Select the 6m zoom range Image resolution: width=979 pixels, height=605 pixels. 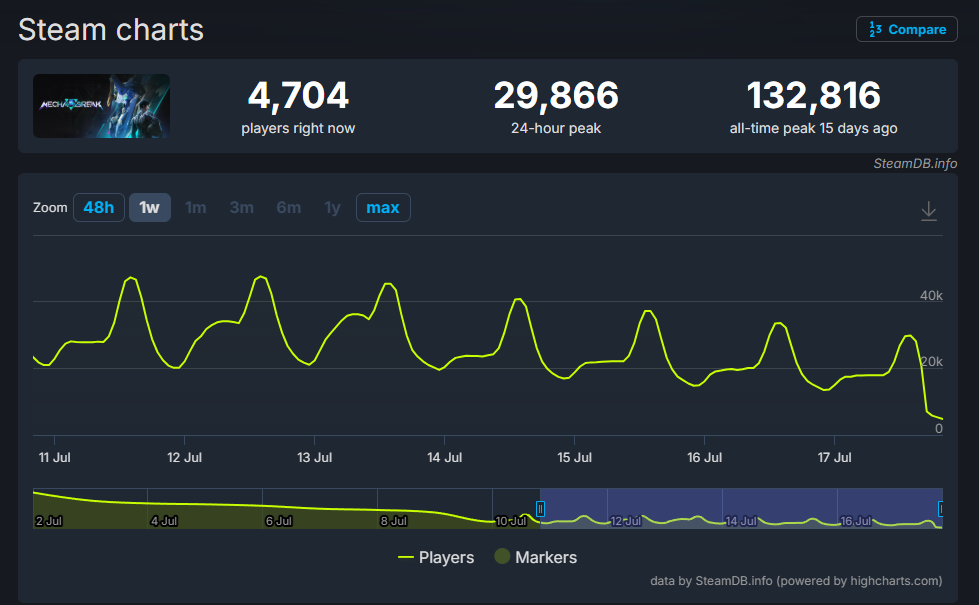[288, 207]
